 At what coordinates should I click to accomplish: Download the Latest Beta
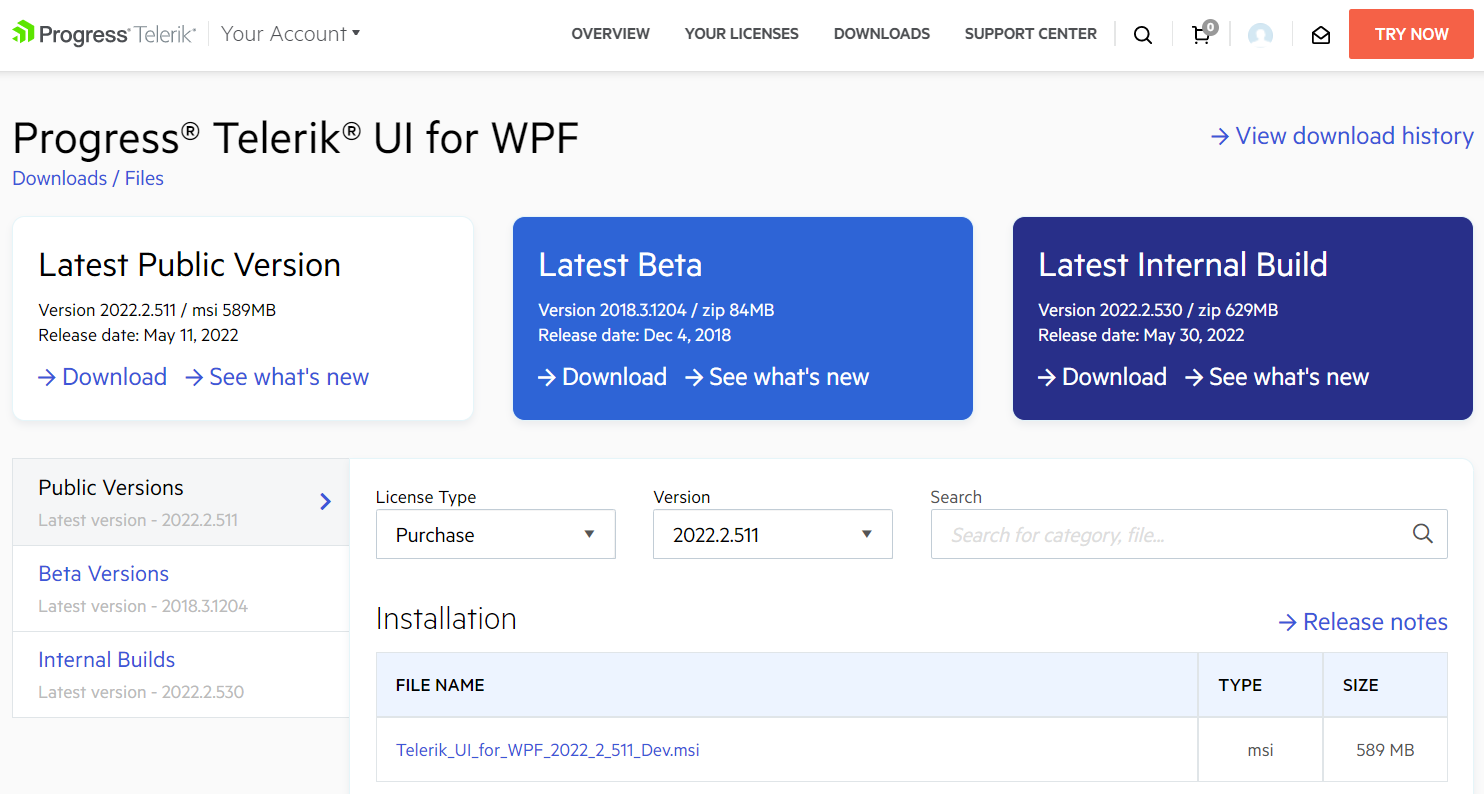pos(602,377)
